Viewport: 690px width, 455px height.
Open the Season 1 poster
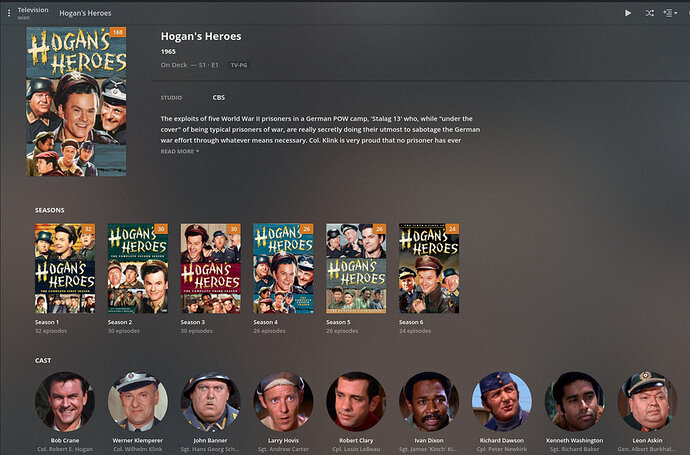point(65,268)
